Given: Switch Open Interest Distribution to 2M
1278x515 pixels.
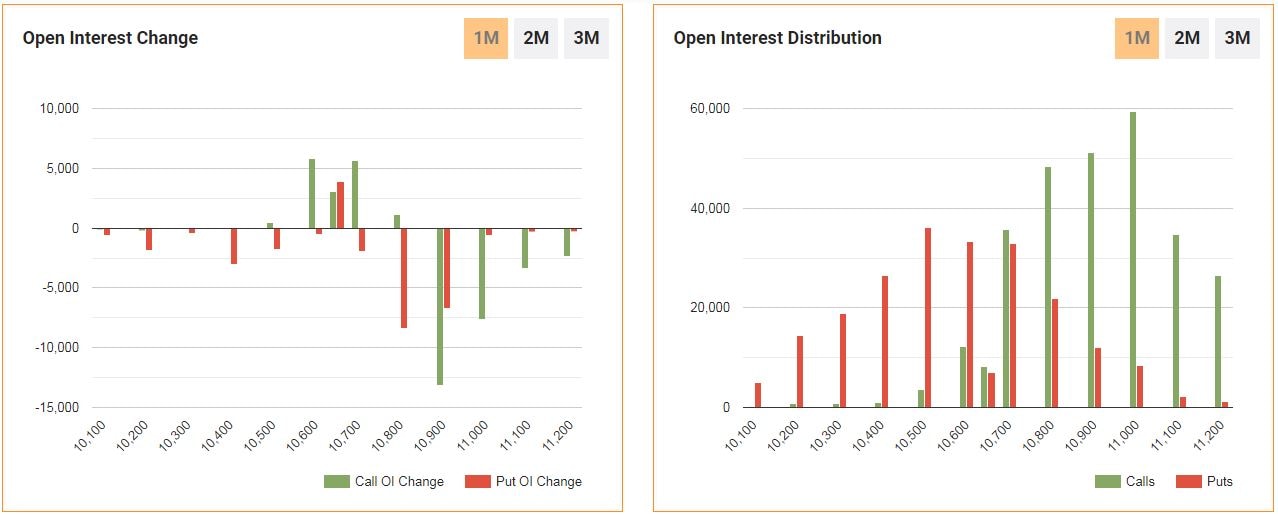Looking at the screenshot, I should [x=1187, y=39].
